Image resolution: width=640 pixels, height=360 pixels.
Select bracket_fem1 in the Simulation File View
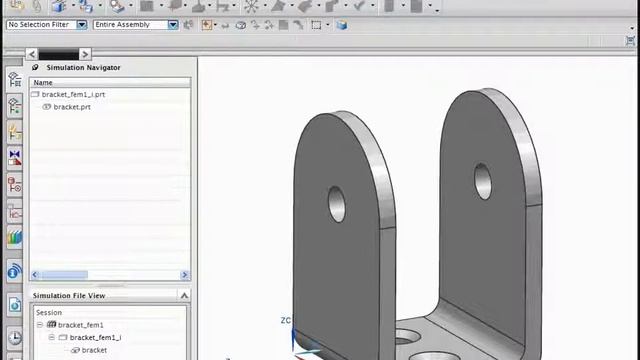pos(80,325)
